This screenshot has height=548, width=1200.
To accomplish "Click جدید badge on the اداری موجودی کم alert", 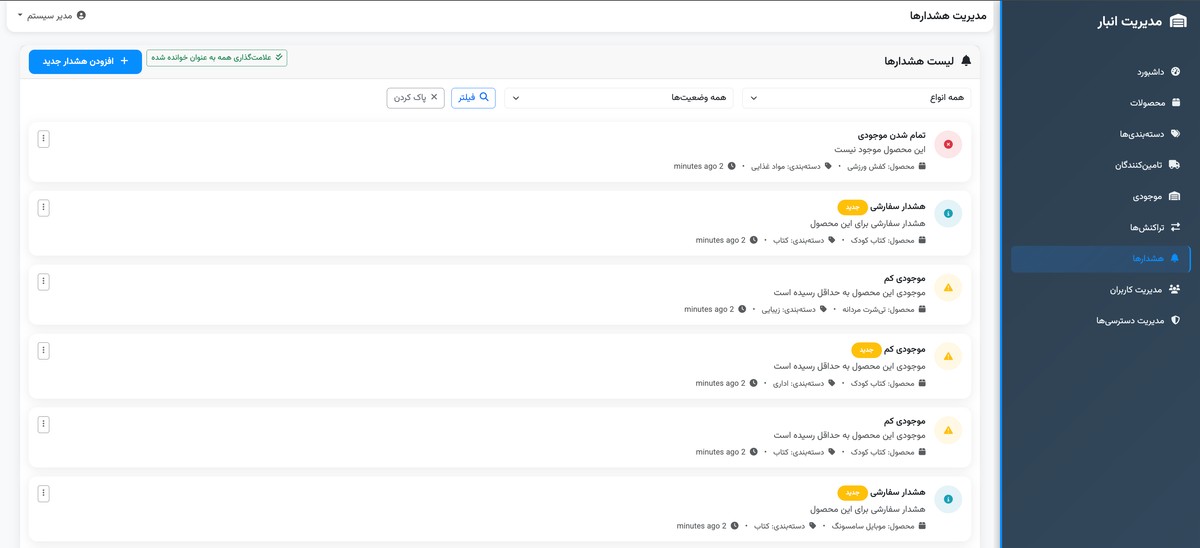I will (866, 350).
